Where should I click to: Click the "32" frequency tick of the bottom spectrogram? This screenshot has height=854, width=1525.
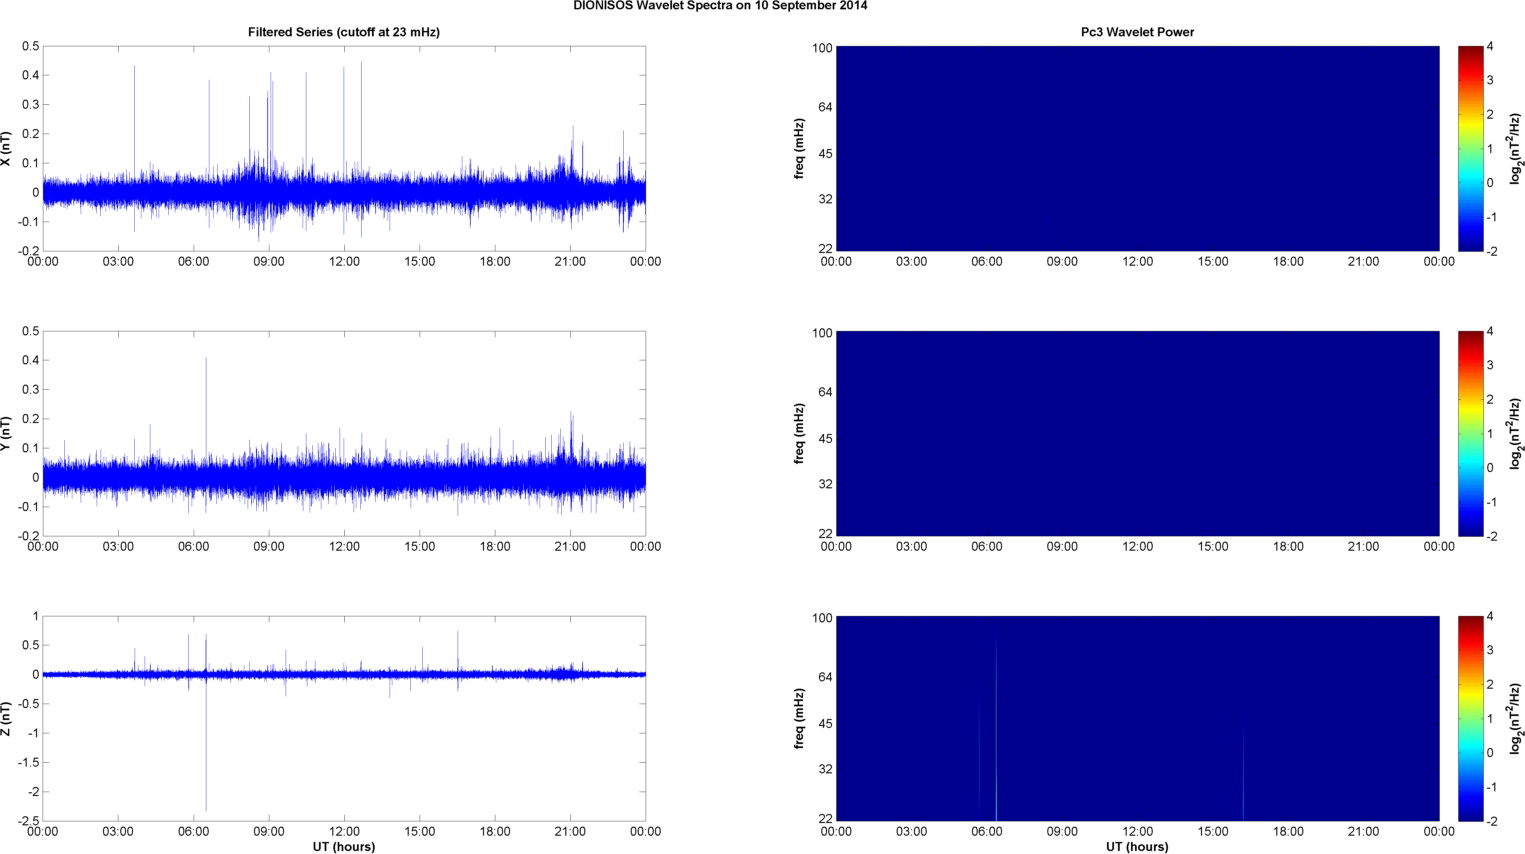[826, 770]
